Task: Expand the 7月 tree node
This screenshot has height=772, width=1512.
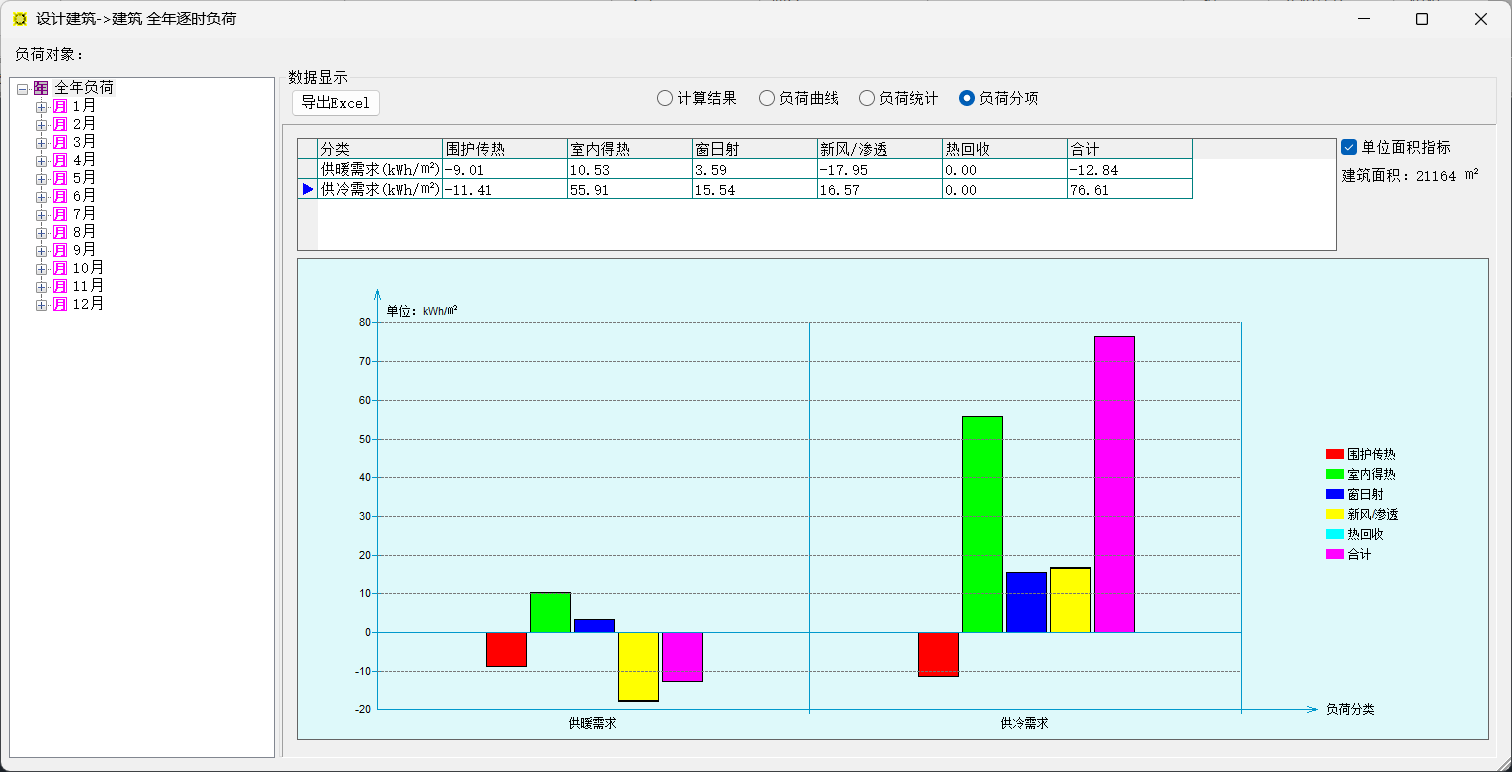Action: pos(41,215)
